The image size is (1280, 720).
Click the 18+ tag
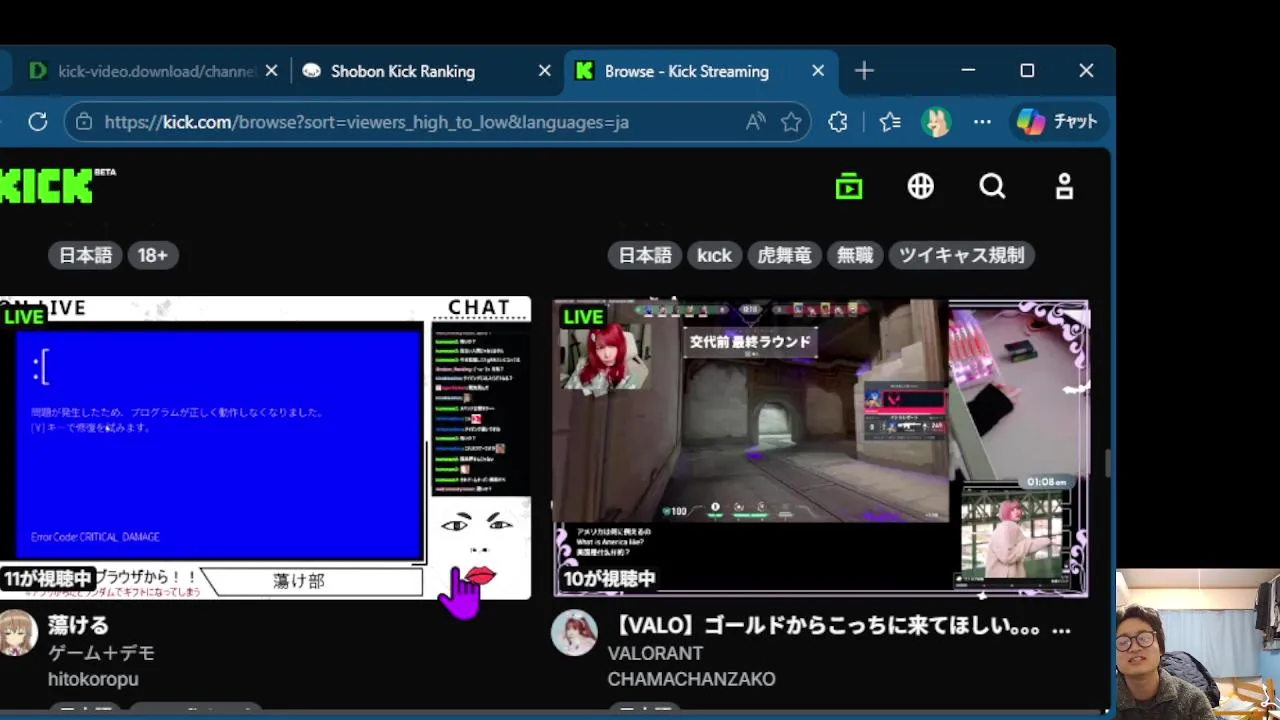tap(152, 255)
